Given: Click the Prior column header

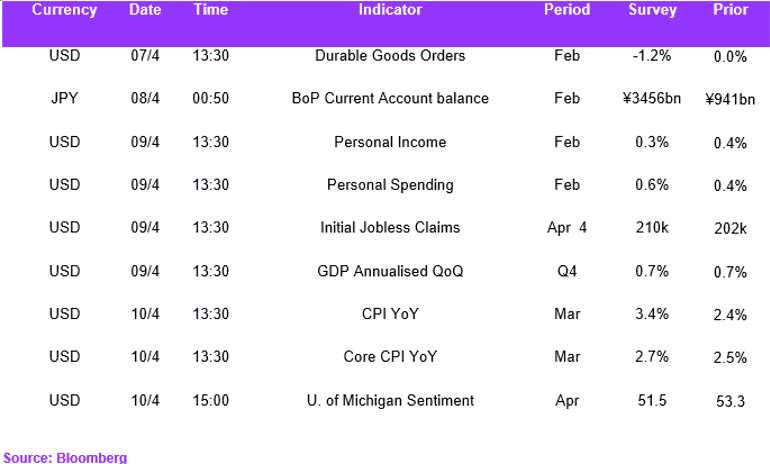Looking at the screenshot, I should (x=730, y=10).
